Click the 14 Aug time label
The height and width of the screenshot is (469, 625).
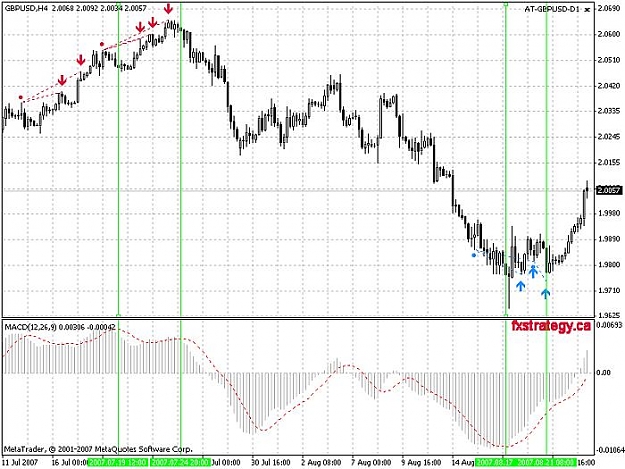pyautogui.click(x=463, y=463)
